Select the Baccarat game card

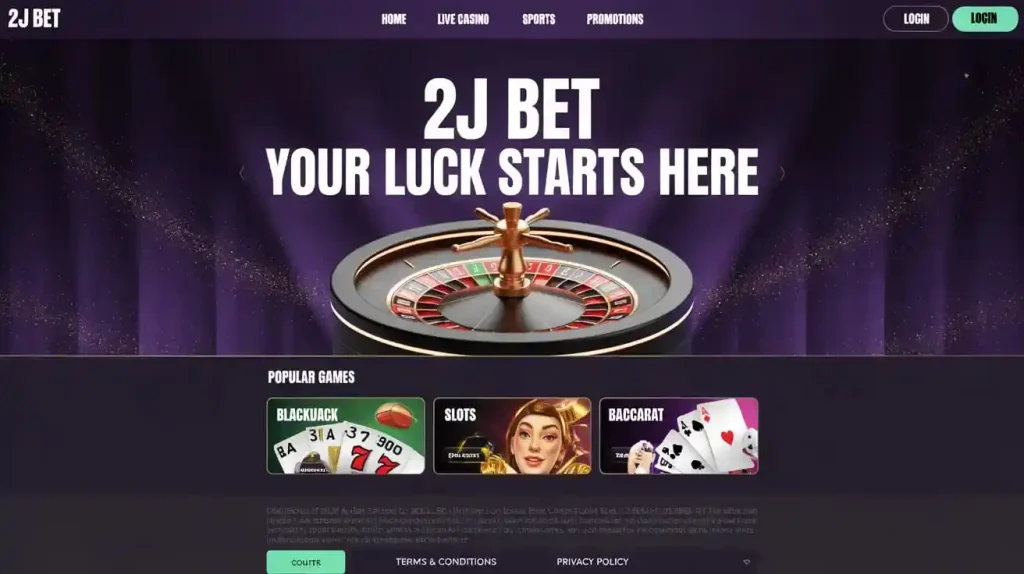coord(679,436)
